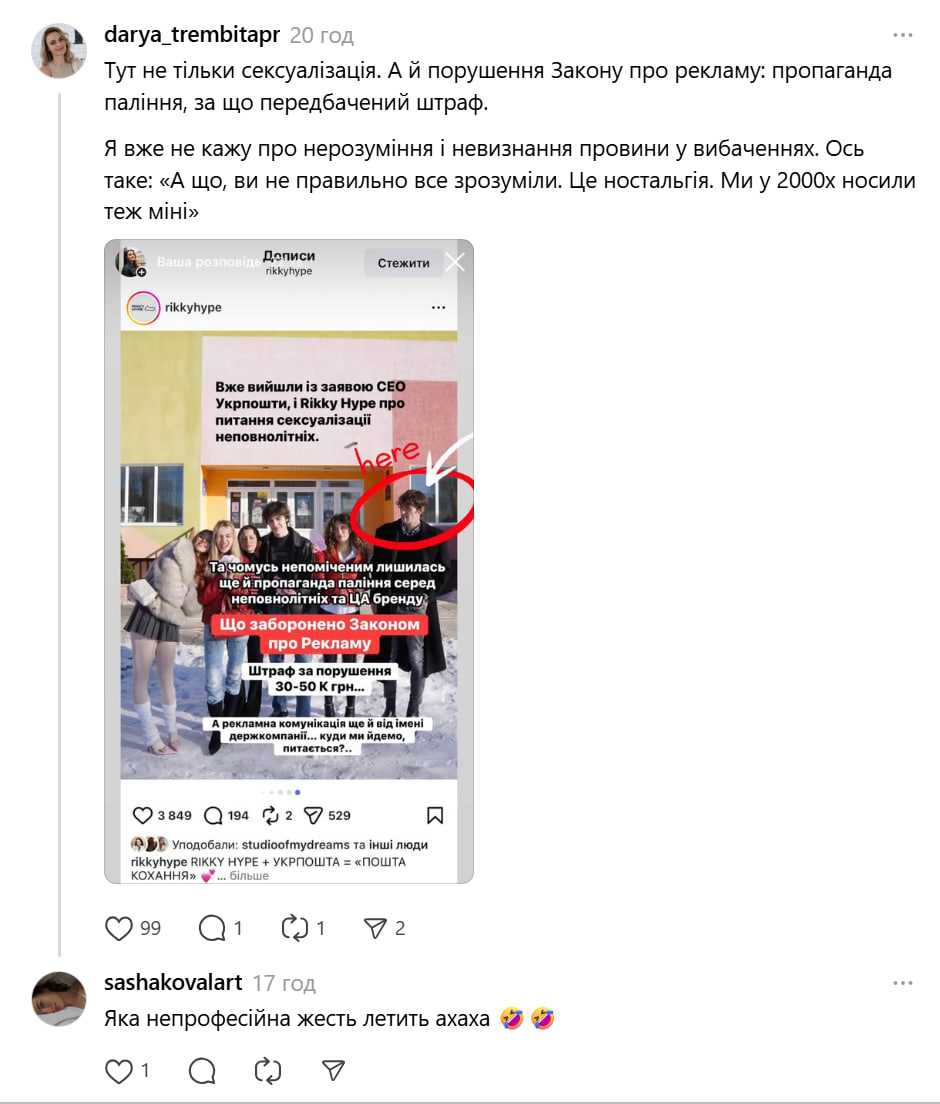Share darya_trembitapr's post via the send icon

coord(375,928)
